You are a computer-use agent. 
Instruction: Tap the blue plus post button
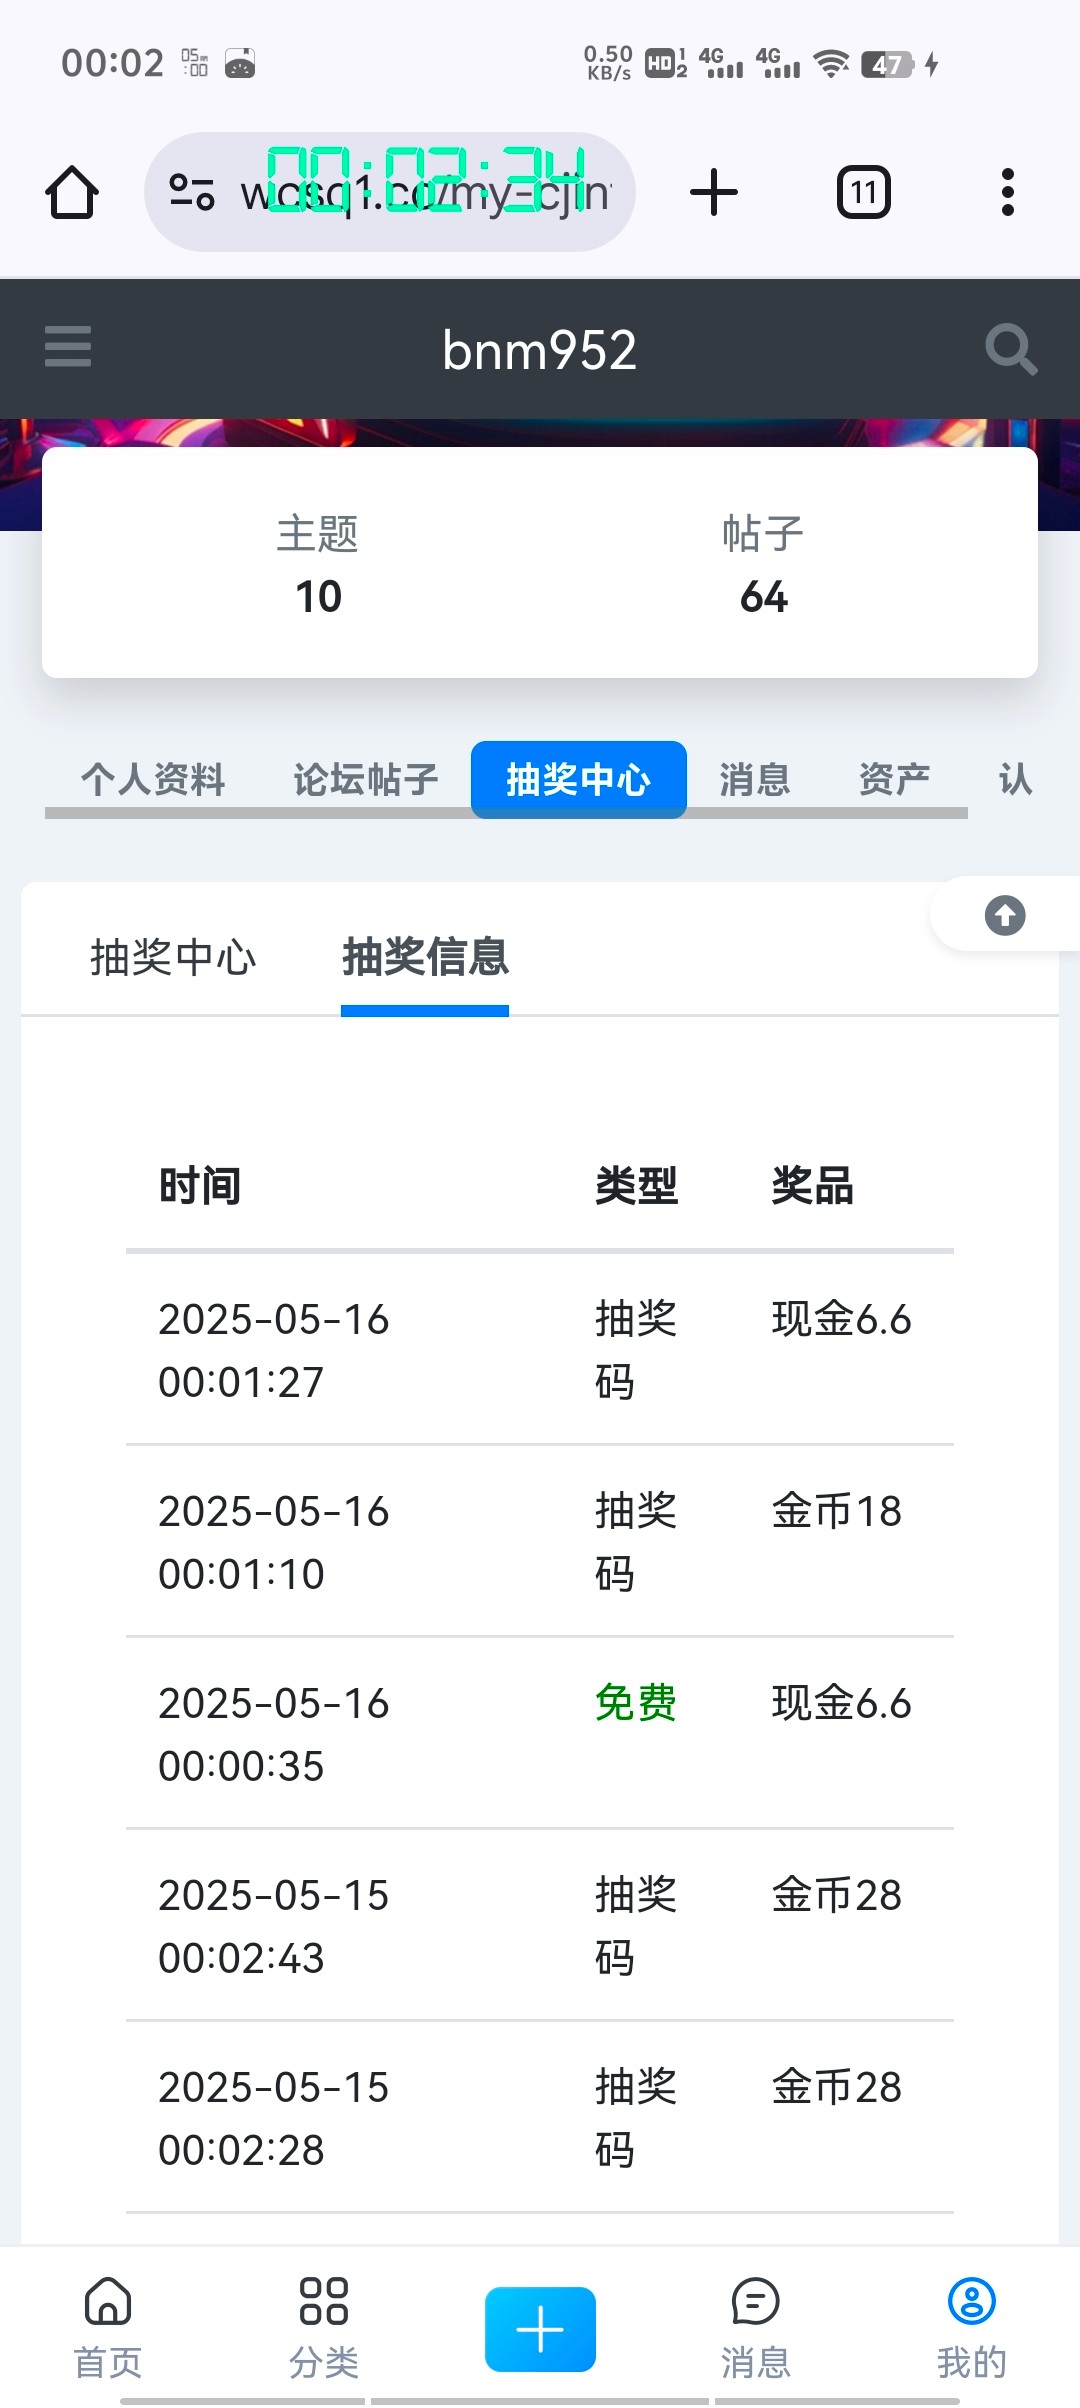(540, 2329)
